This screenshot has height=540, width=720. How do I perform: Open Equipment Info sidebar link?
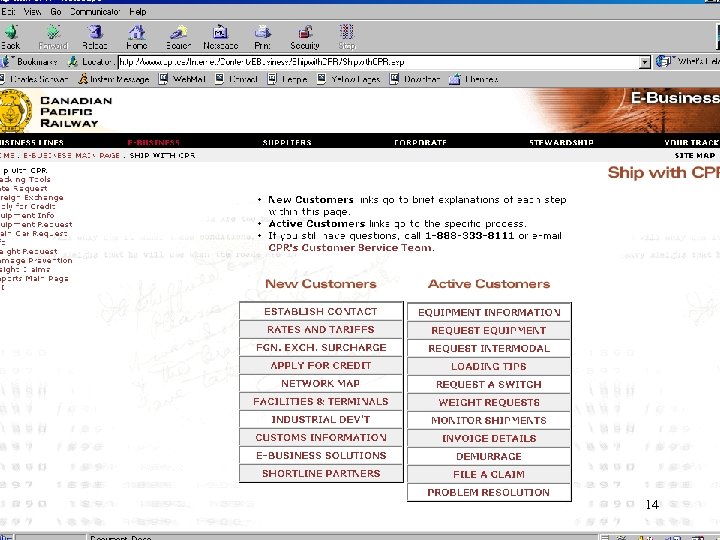27,215
